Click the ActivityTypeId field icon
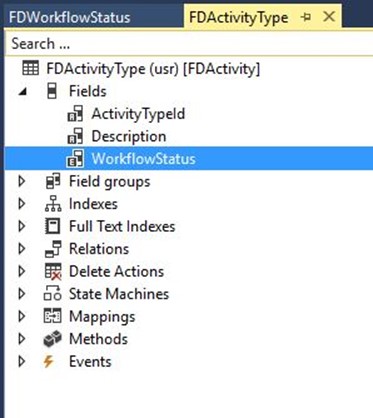This screenshot has width=373, height=418. point(75,114)
